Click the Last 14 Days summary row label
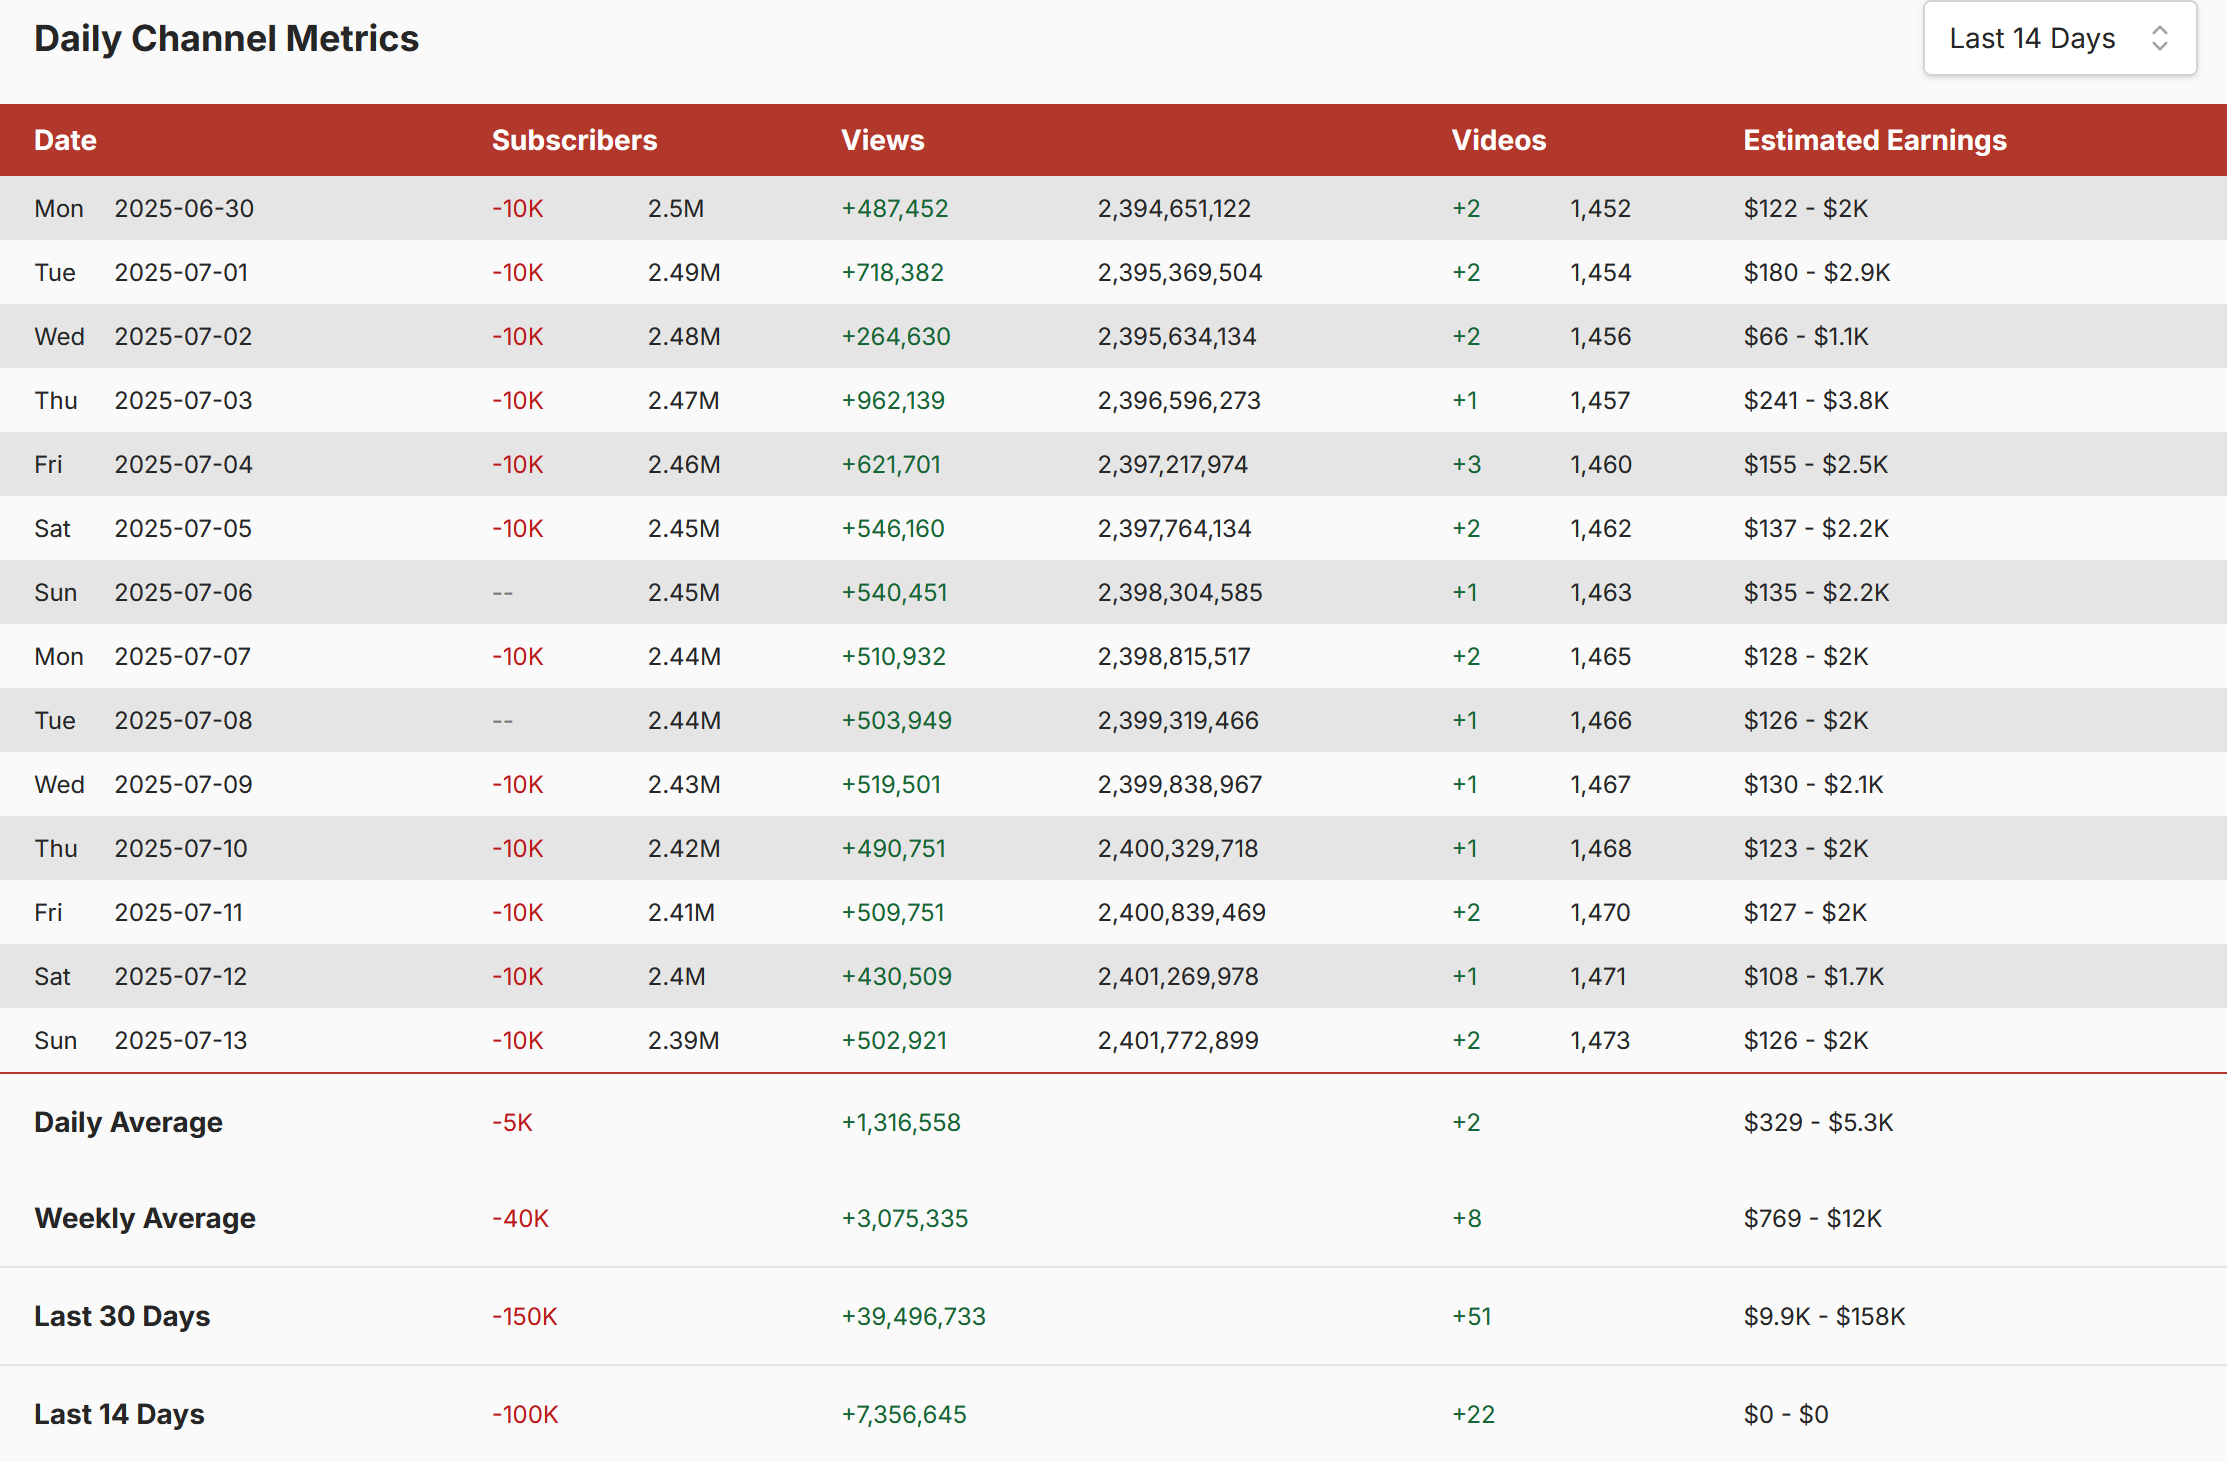 tap(119, 1414)
